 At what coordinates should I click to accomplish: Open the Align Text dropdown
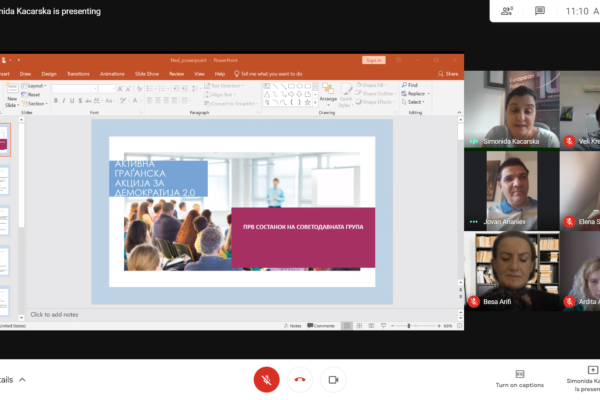220,95
